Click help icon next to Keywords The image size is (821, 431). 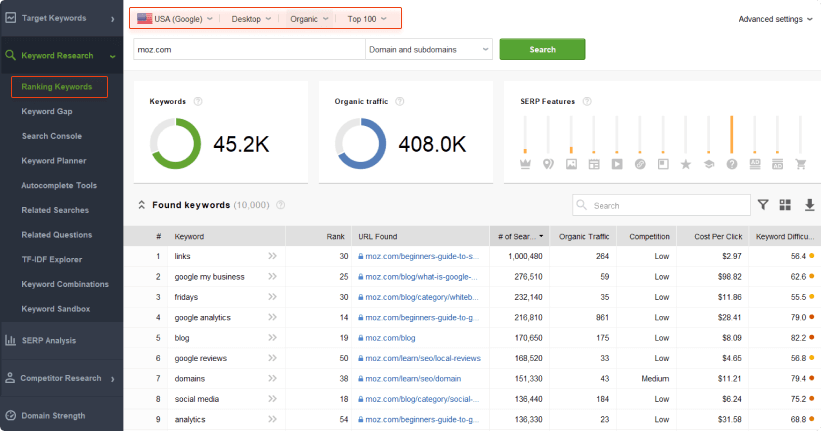point(197,102)
